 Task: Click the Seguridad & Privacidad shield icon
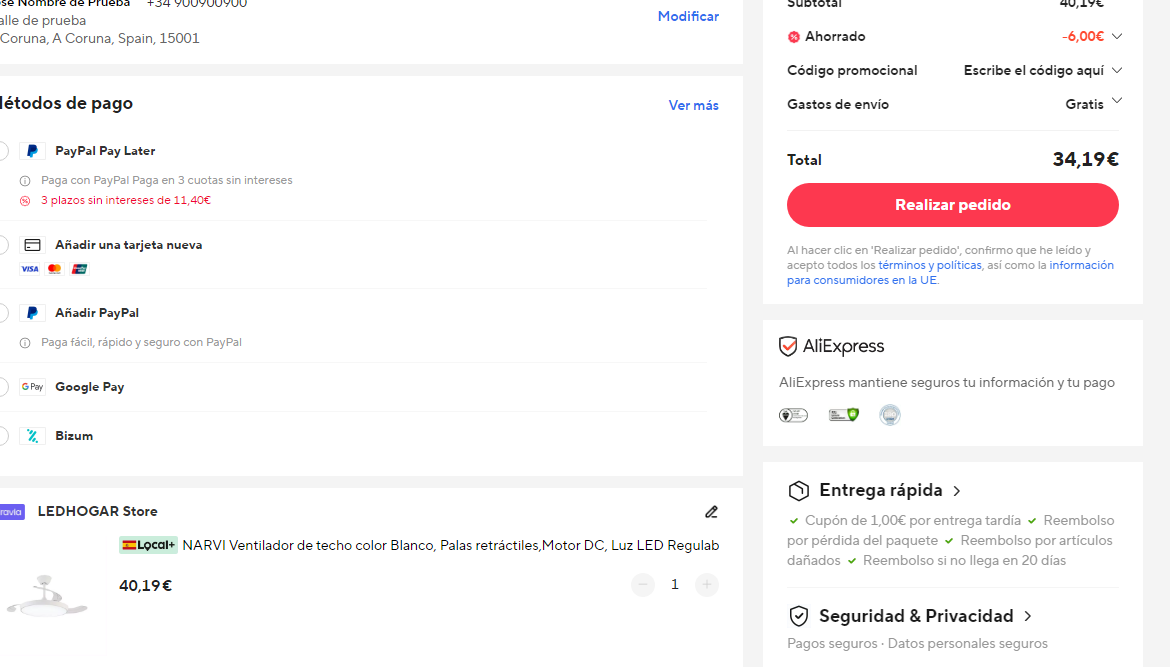point(798,616)
